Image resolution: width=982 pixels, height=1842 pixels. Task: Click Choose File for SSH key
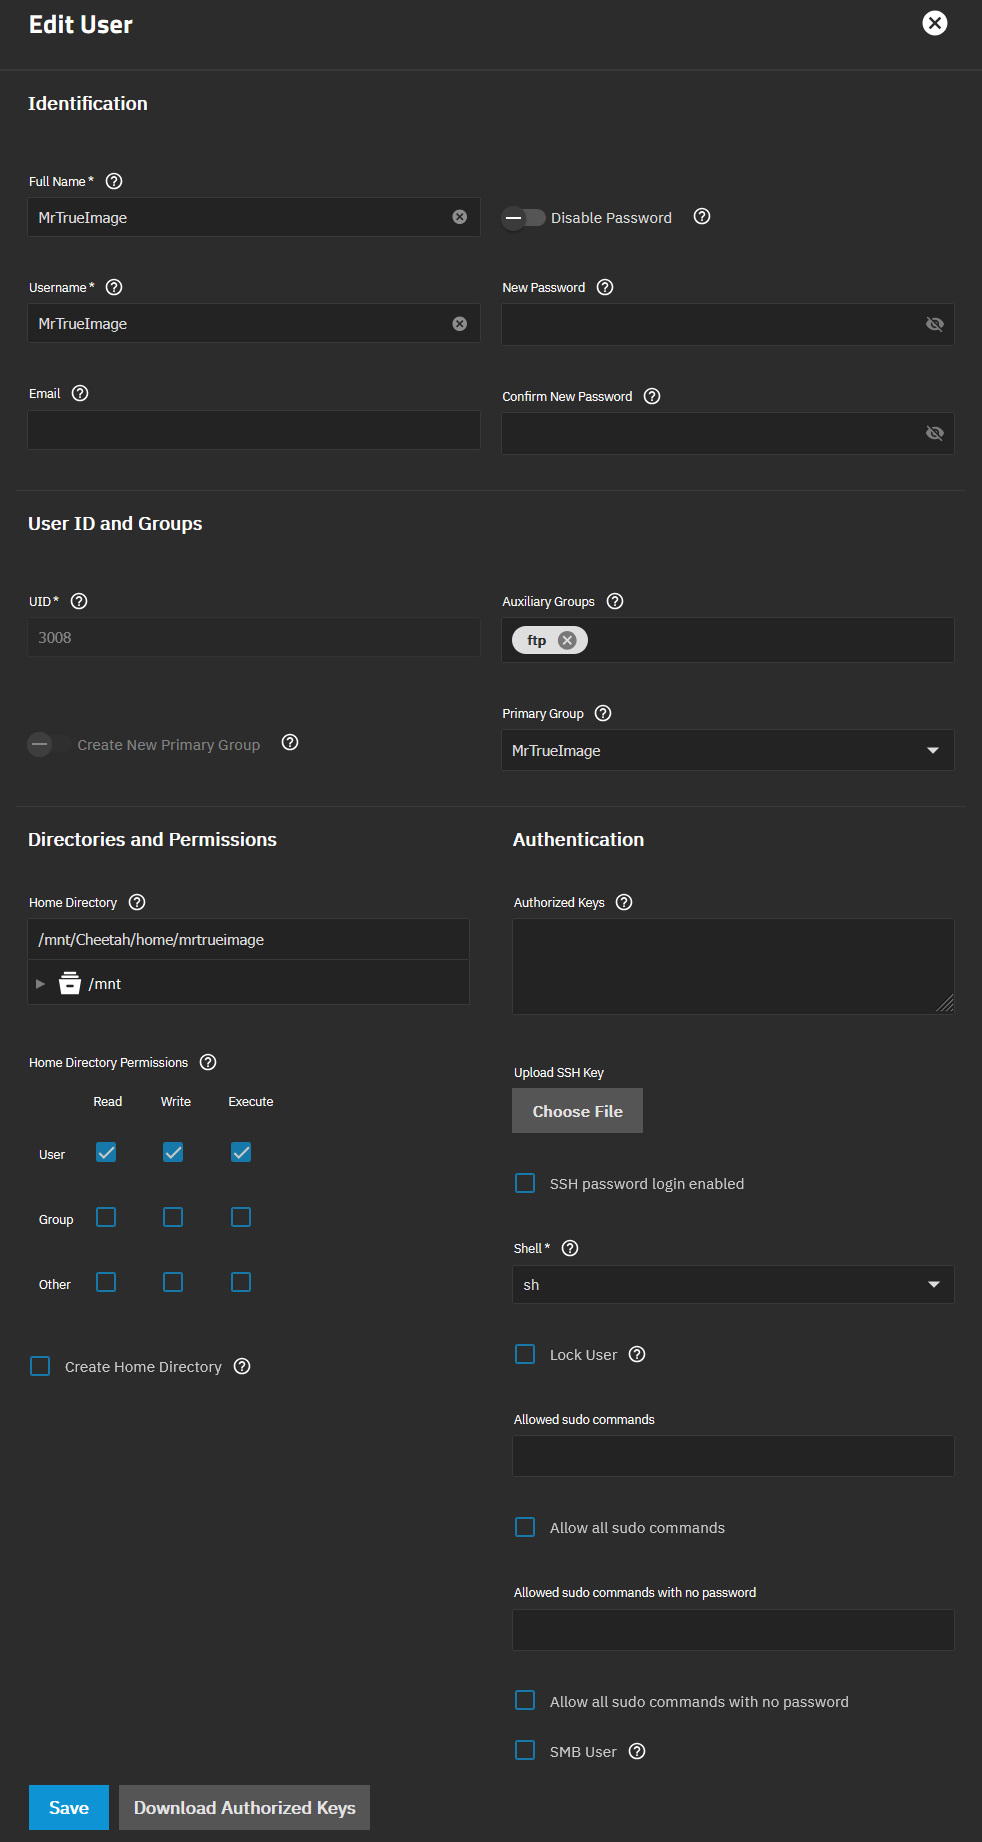pyautogui.click(x=577, y=1111)
